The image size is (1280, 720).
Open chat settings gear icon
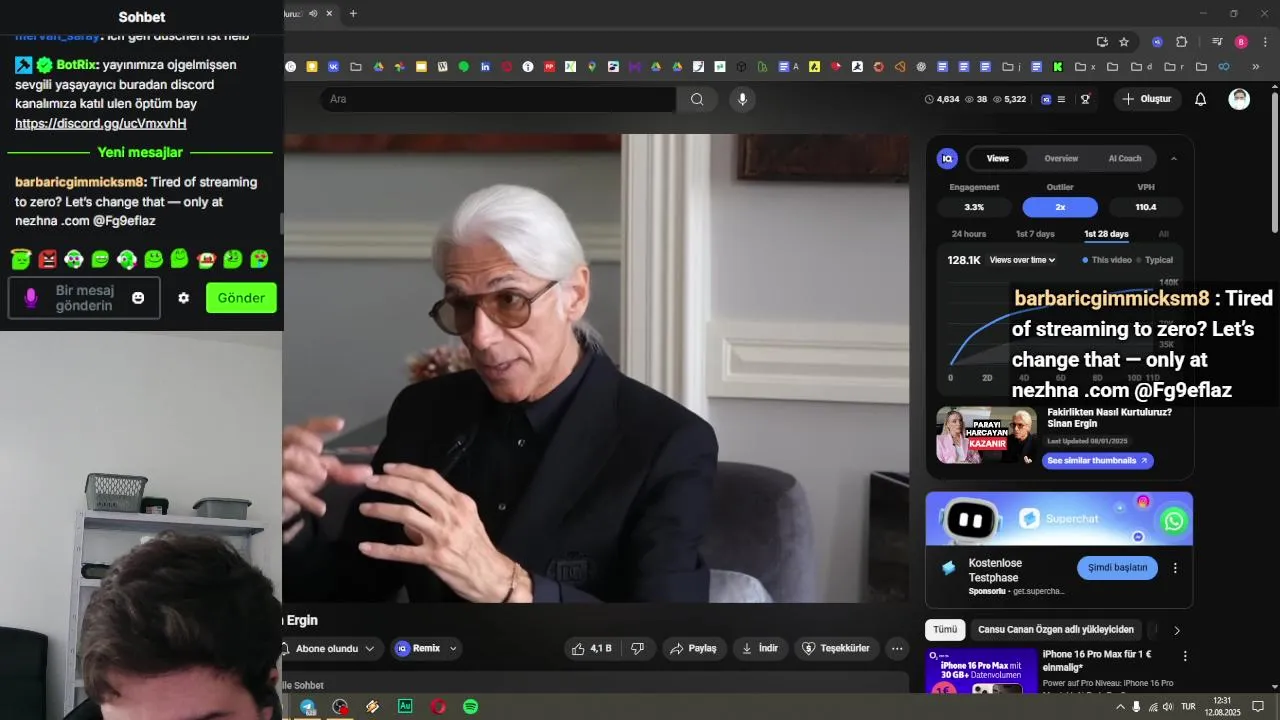(183, 298)
